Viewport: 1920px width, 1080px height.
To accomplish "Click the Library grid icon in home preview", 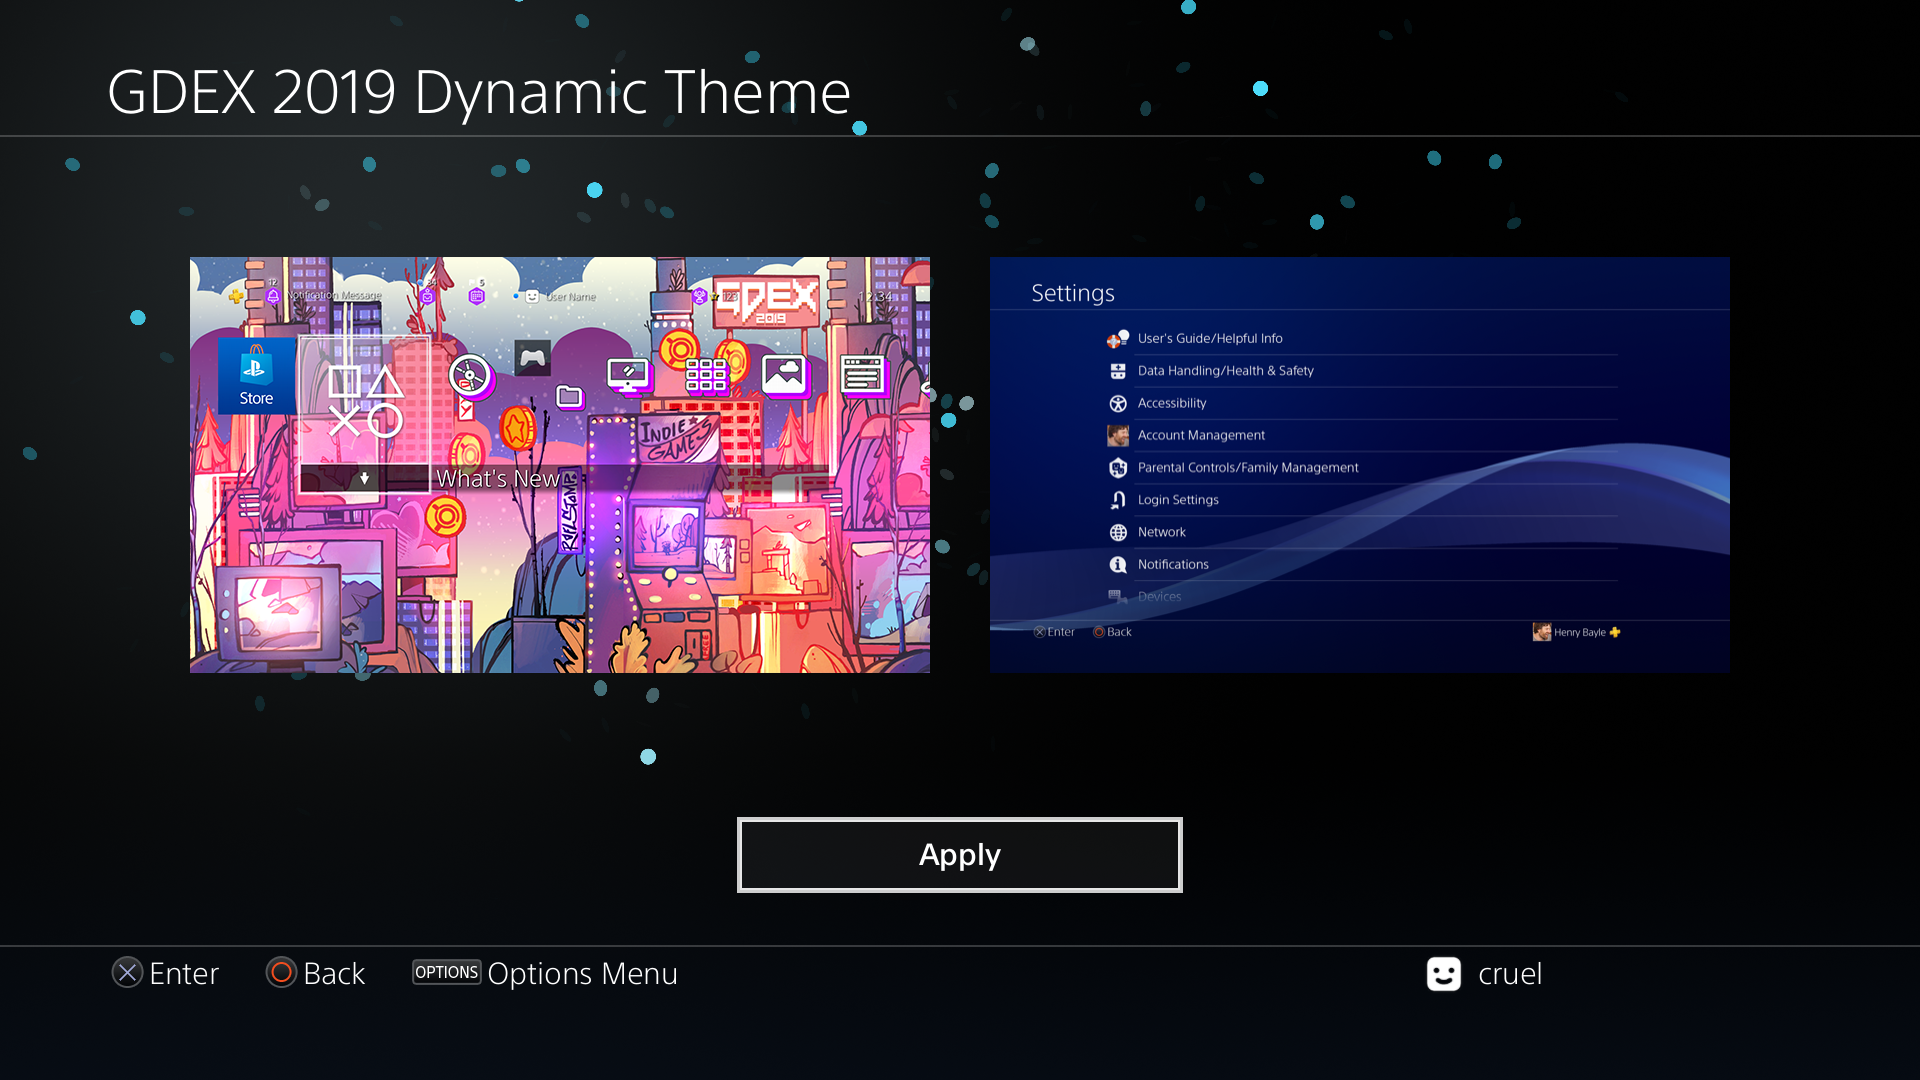I will tap(706, 375).
